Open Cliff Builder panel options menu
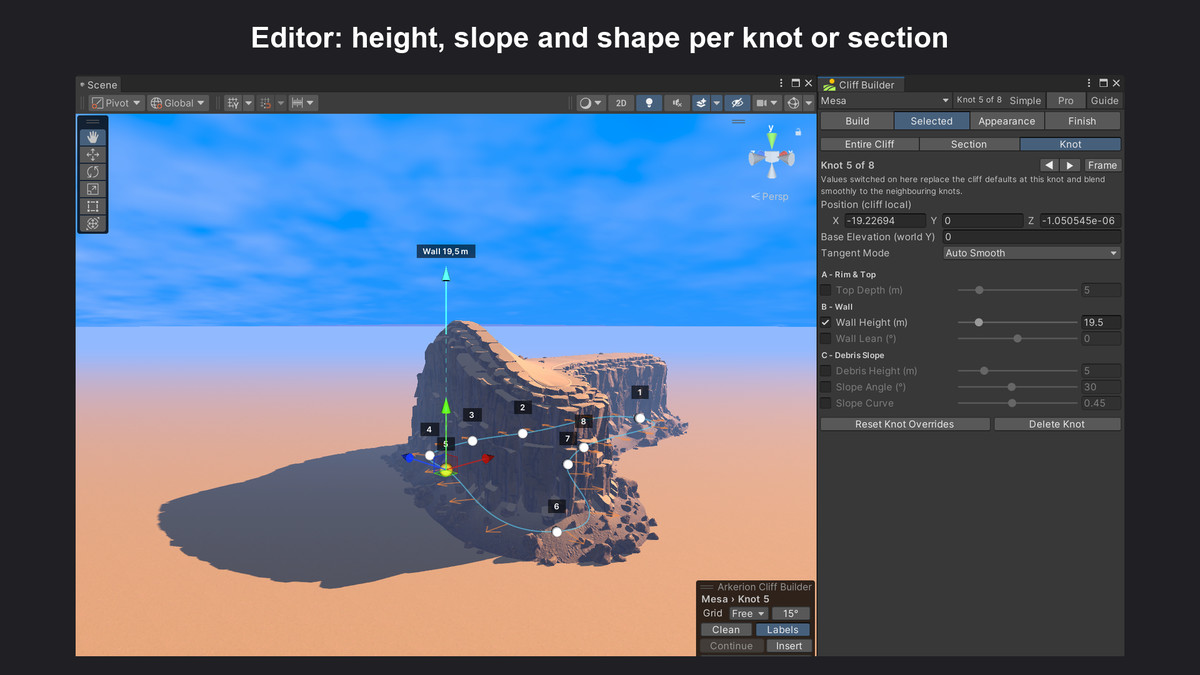Image resolution: width=1200 pixels, height=675 pixels. click(1090, 84)
